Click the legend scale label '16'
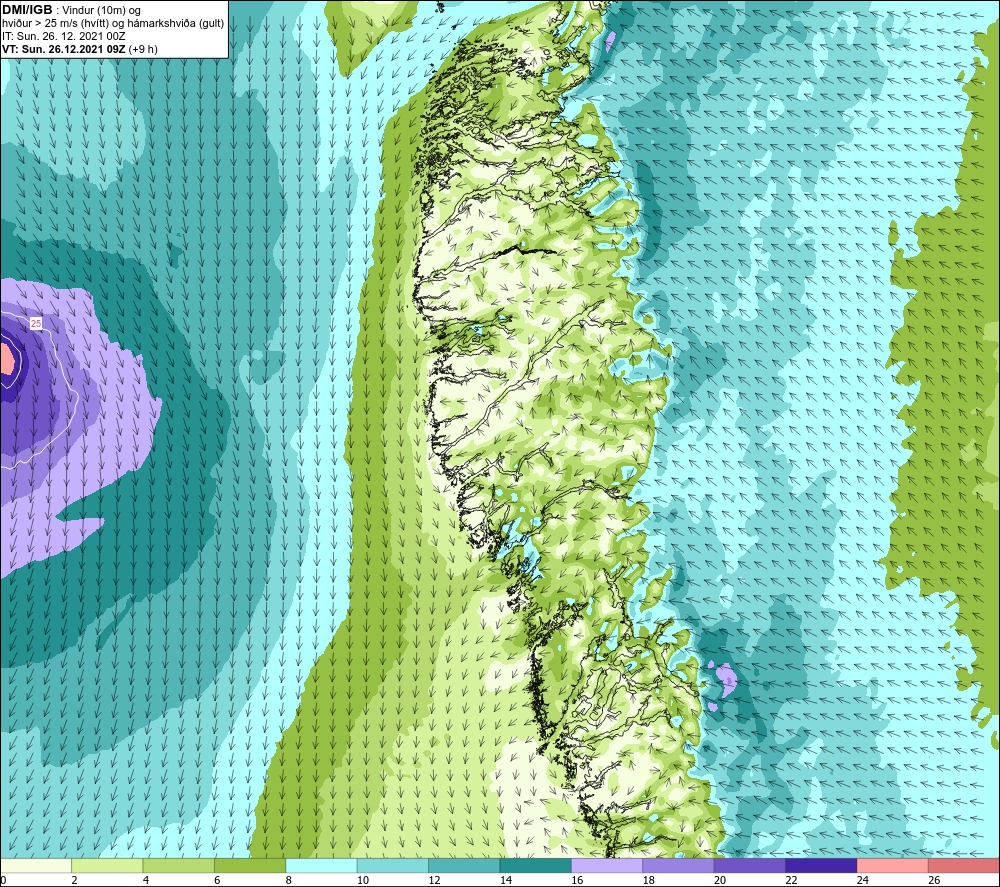This screenshot has width=1000, height=887. [577, 880]
